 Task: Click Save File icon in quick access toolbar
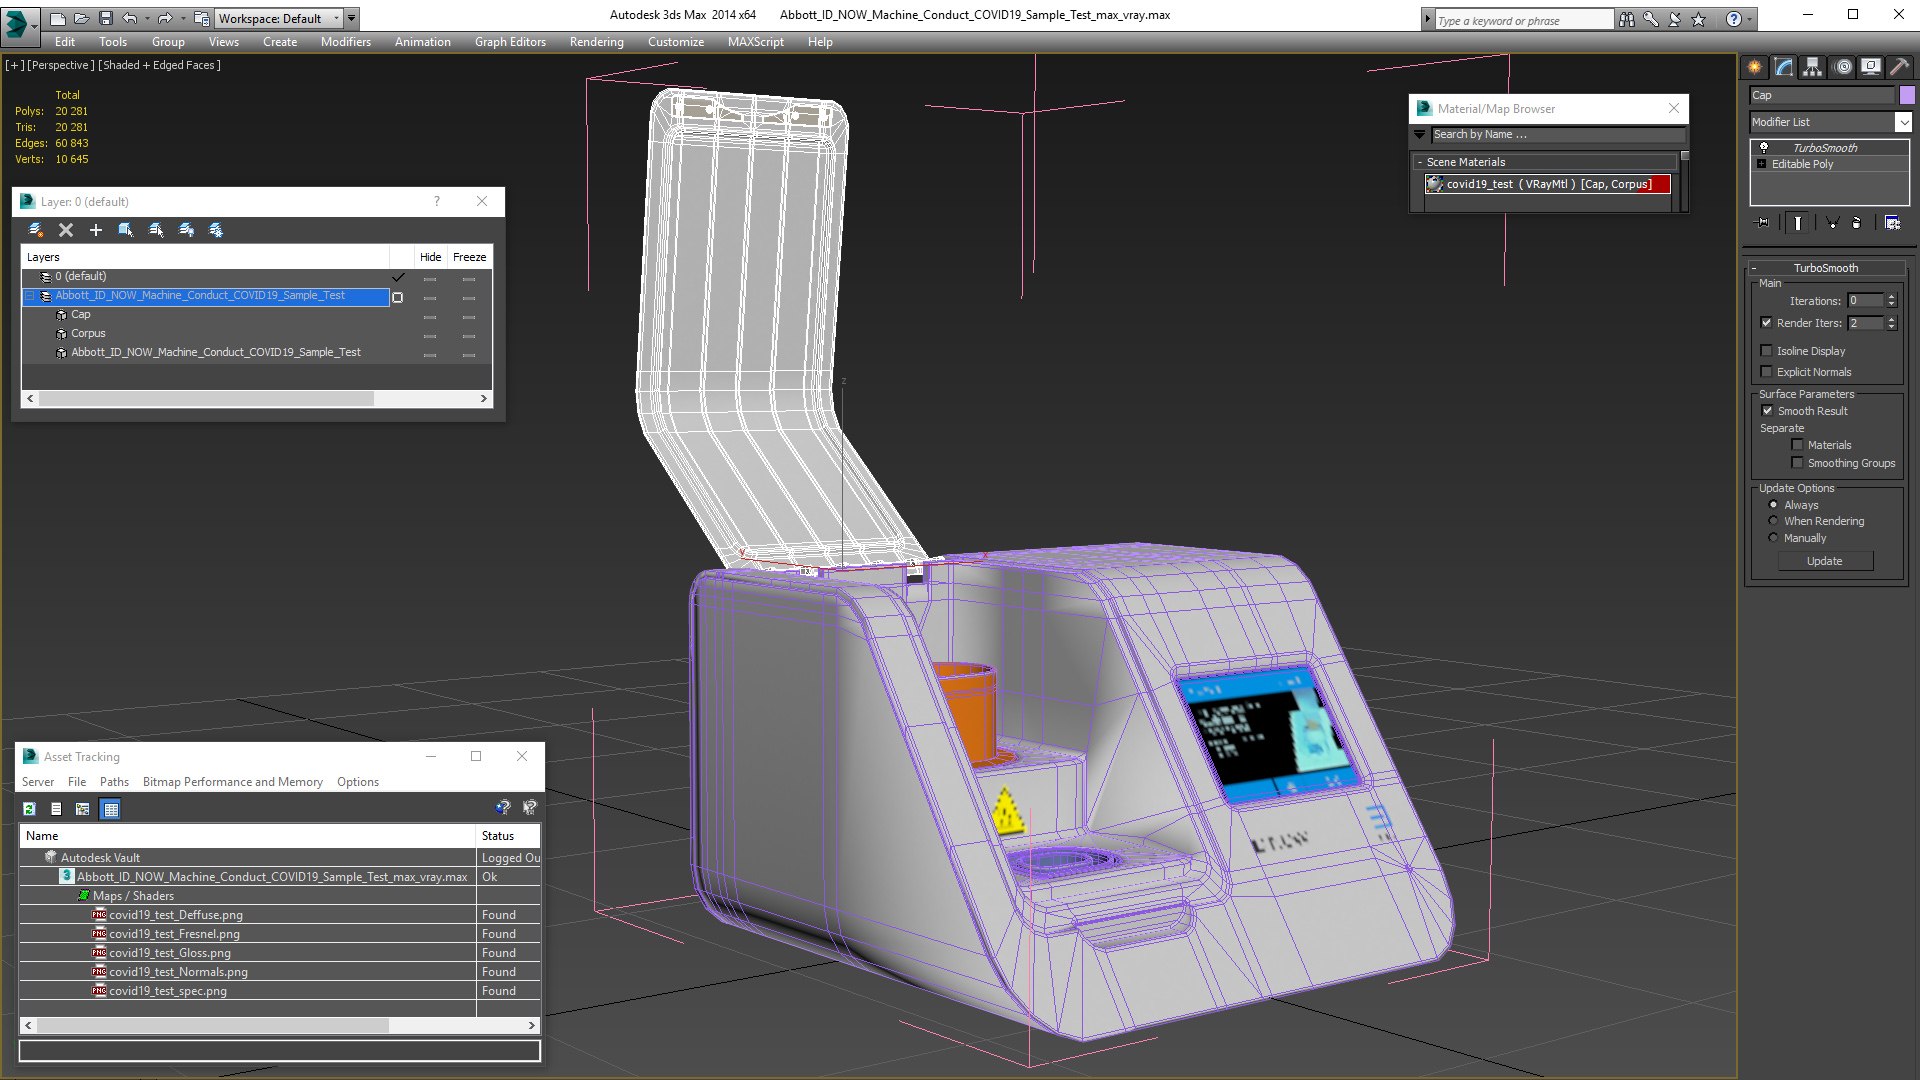point(105,18)
